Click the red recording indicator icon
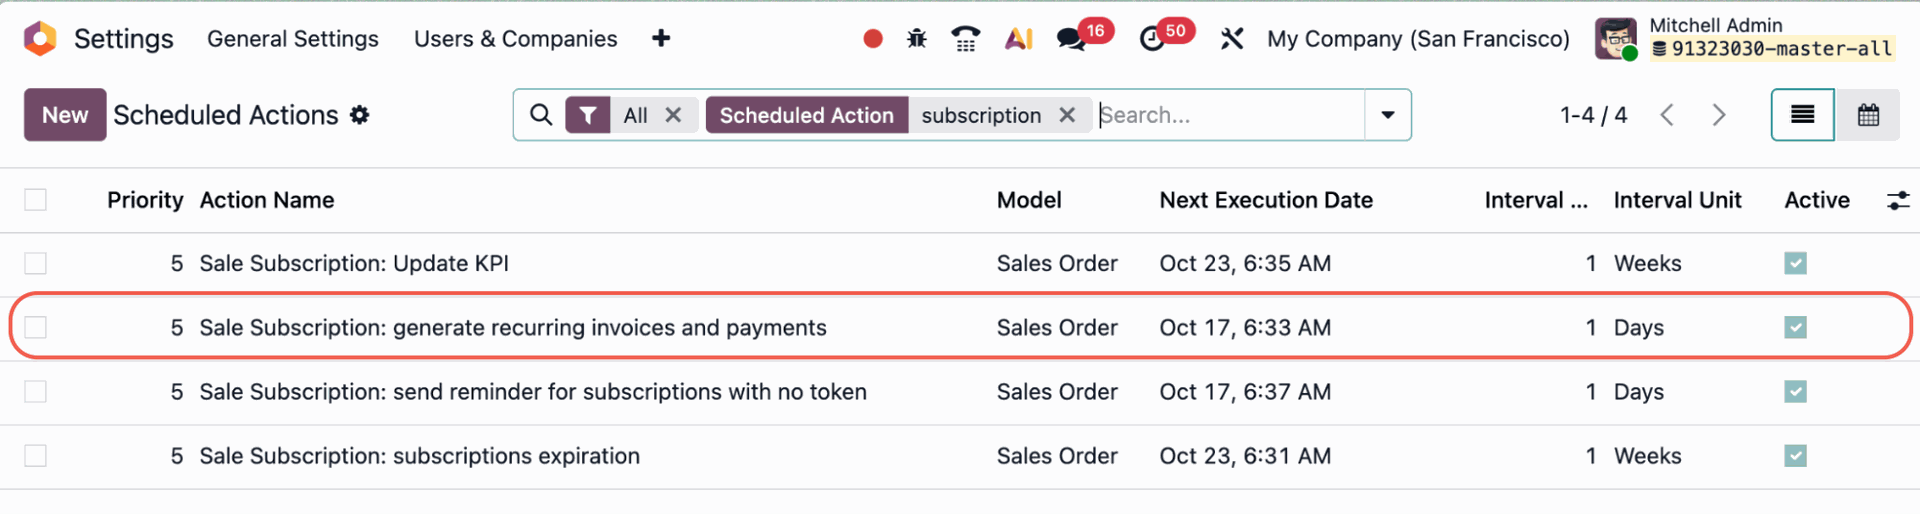The width and height of the screenshot is (1920, 514). [873, 39]
